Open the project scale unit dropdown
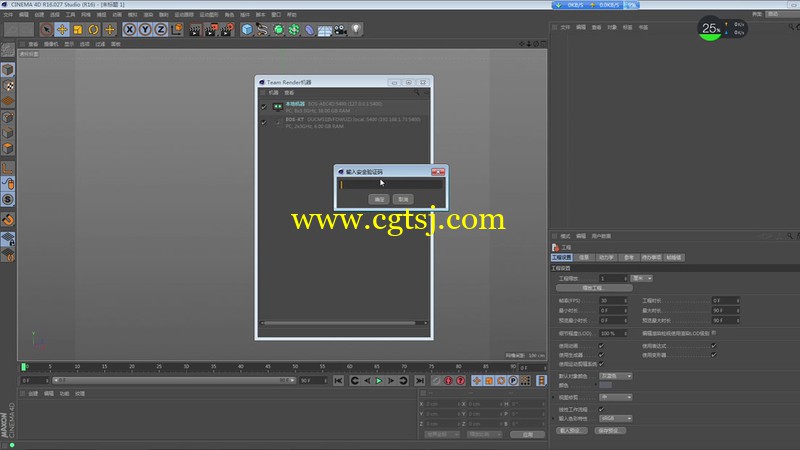 [x=642, y=278]
